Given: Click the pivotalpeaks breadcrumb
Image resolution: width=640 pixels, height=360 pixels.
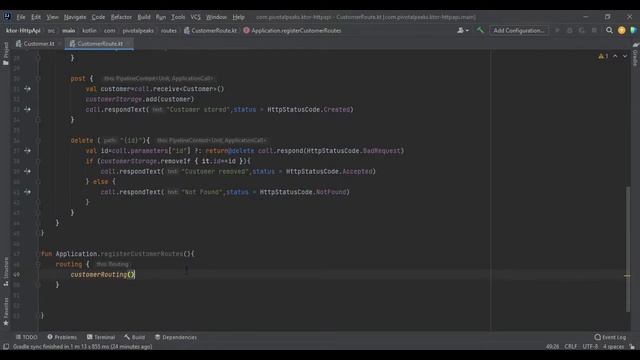Looking at the screenshot, I should 138,31.
